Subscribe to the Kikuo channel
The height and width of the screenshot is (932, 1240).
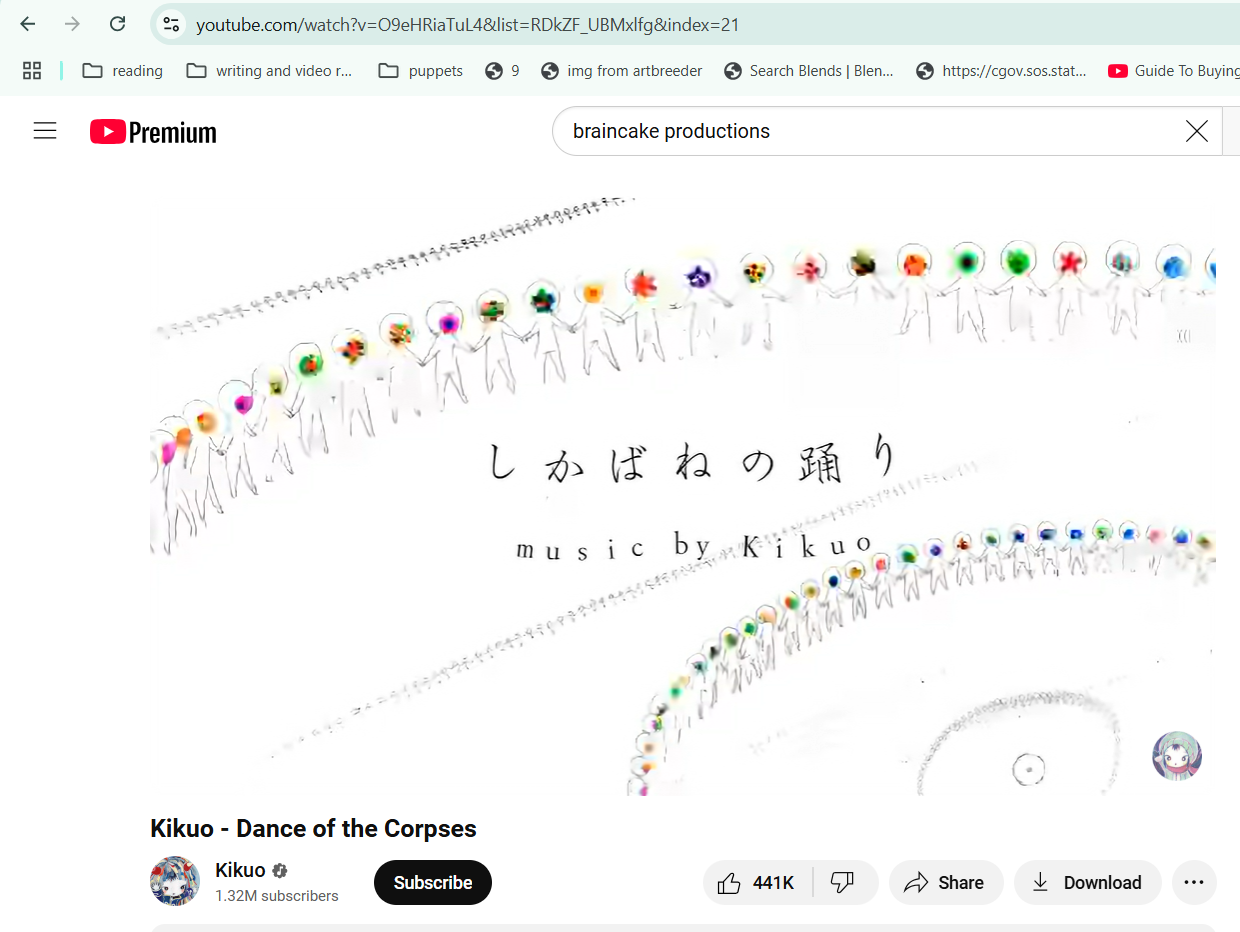point(433,882)
